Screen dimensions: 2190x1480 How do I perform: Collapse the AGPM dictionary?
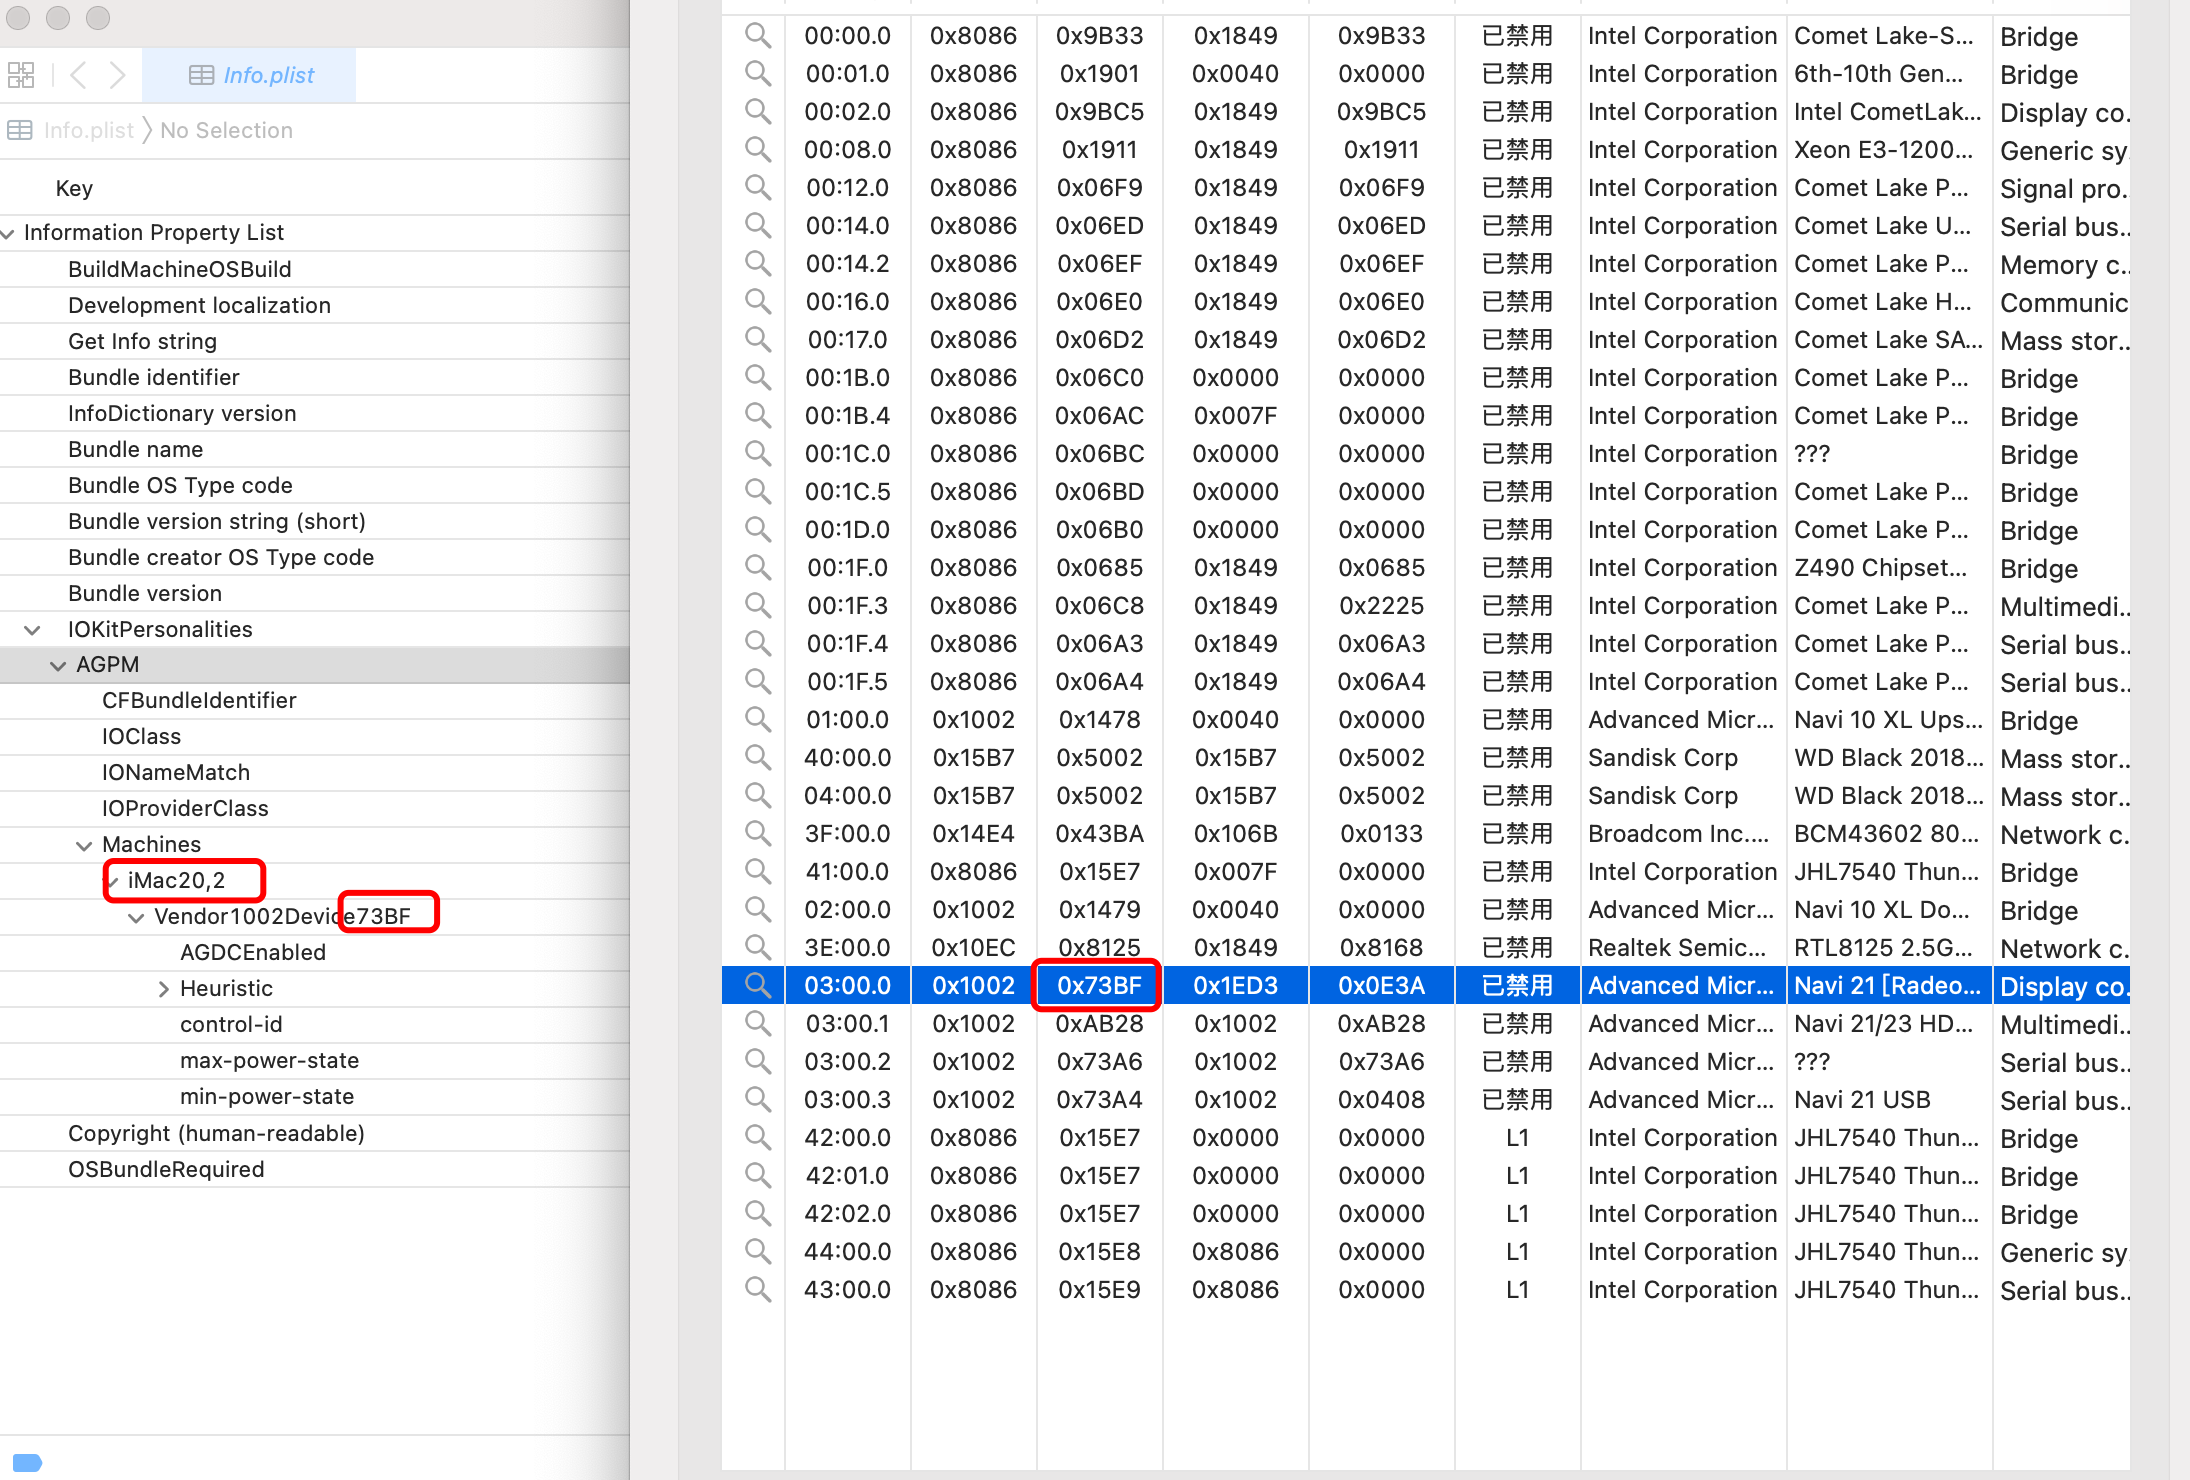click(58, 666)
